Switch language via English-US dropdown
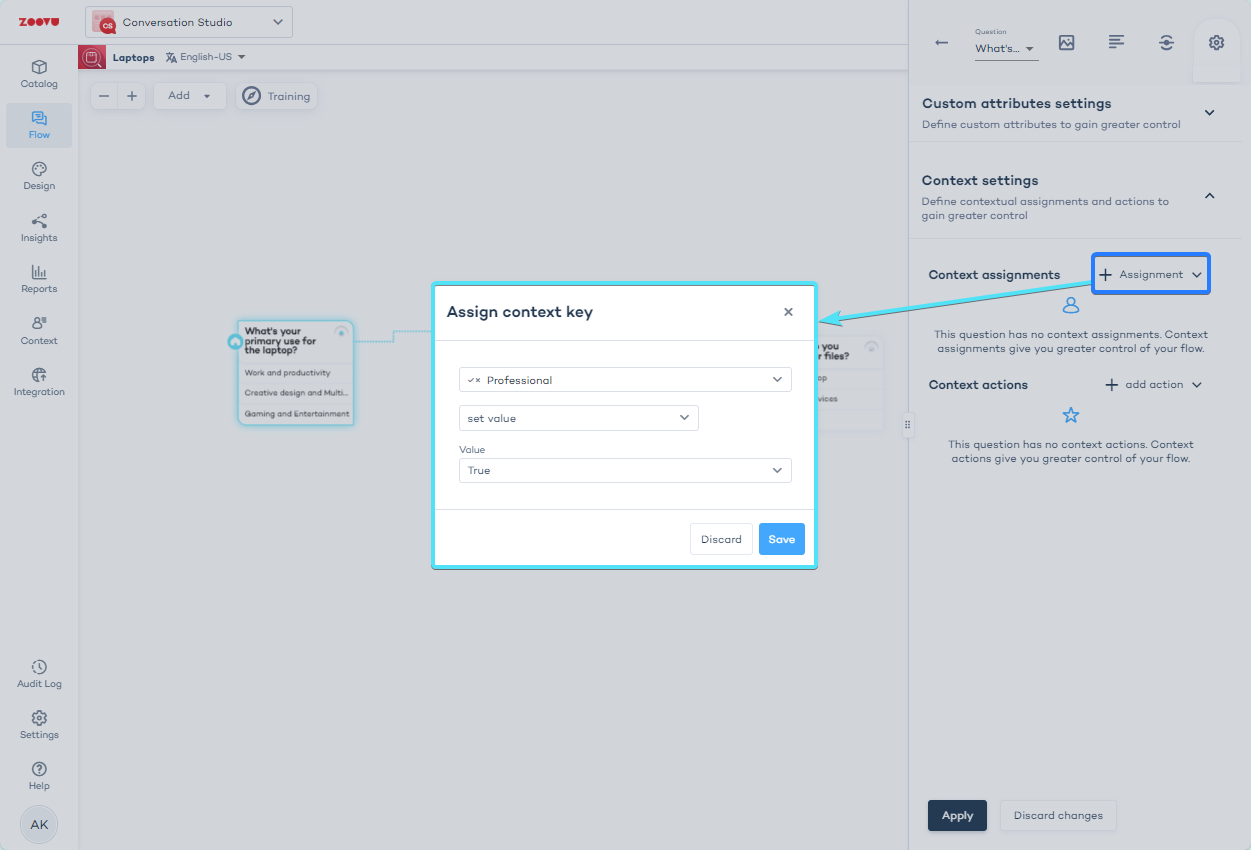Screen dimensions: 1251x850 pyautogui.click(x=205, y=57)
